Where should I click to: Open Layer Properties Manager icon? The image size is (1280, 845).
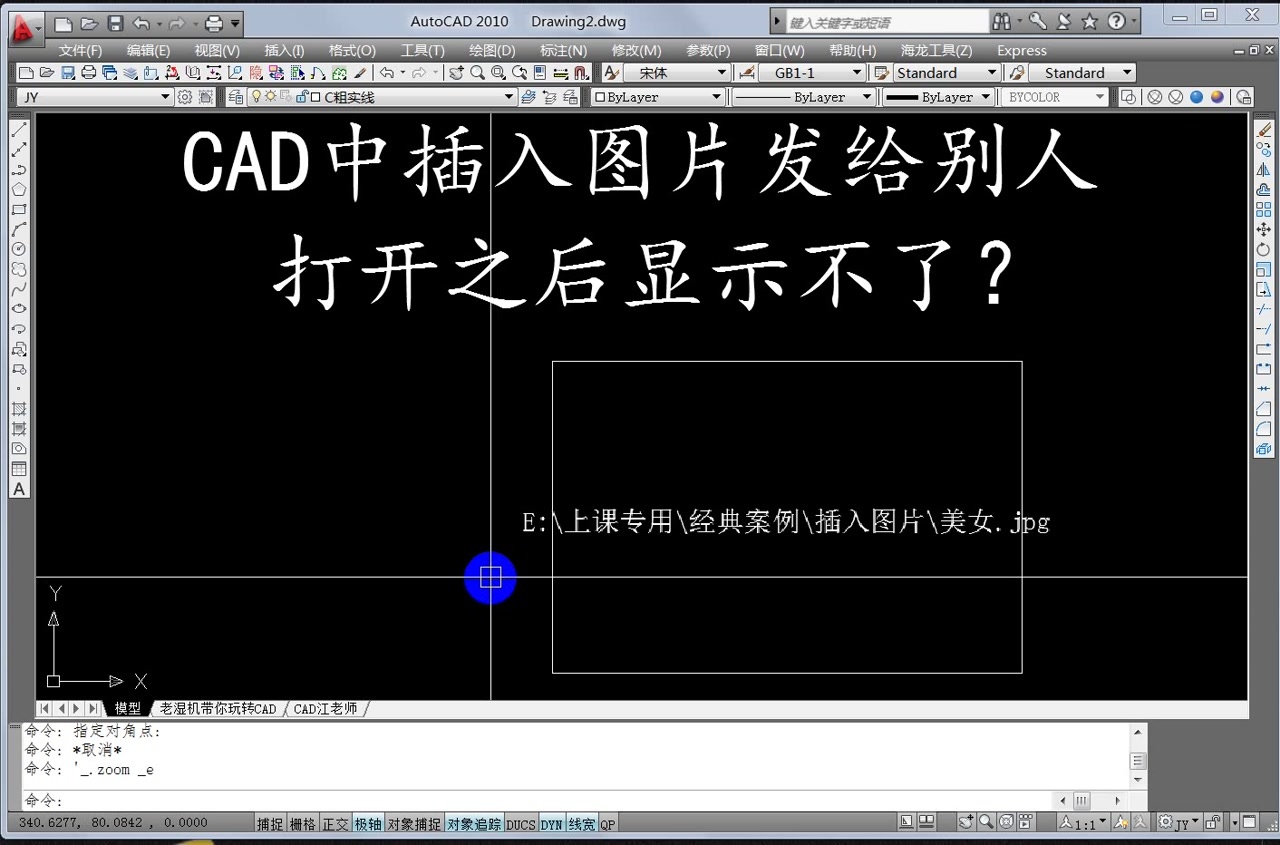point(236,97)
